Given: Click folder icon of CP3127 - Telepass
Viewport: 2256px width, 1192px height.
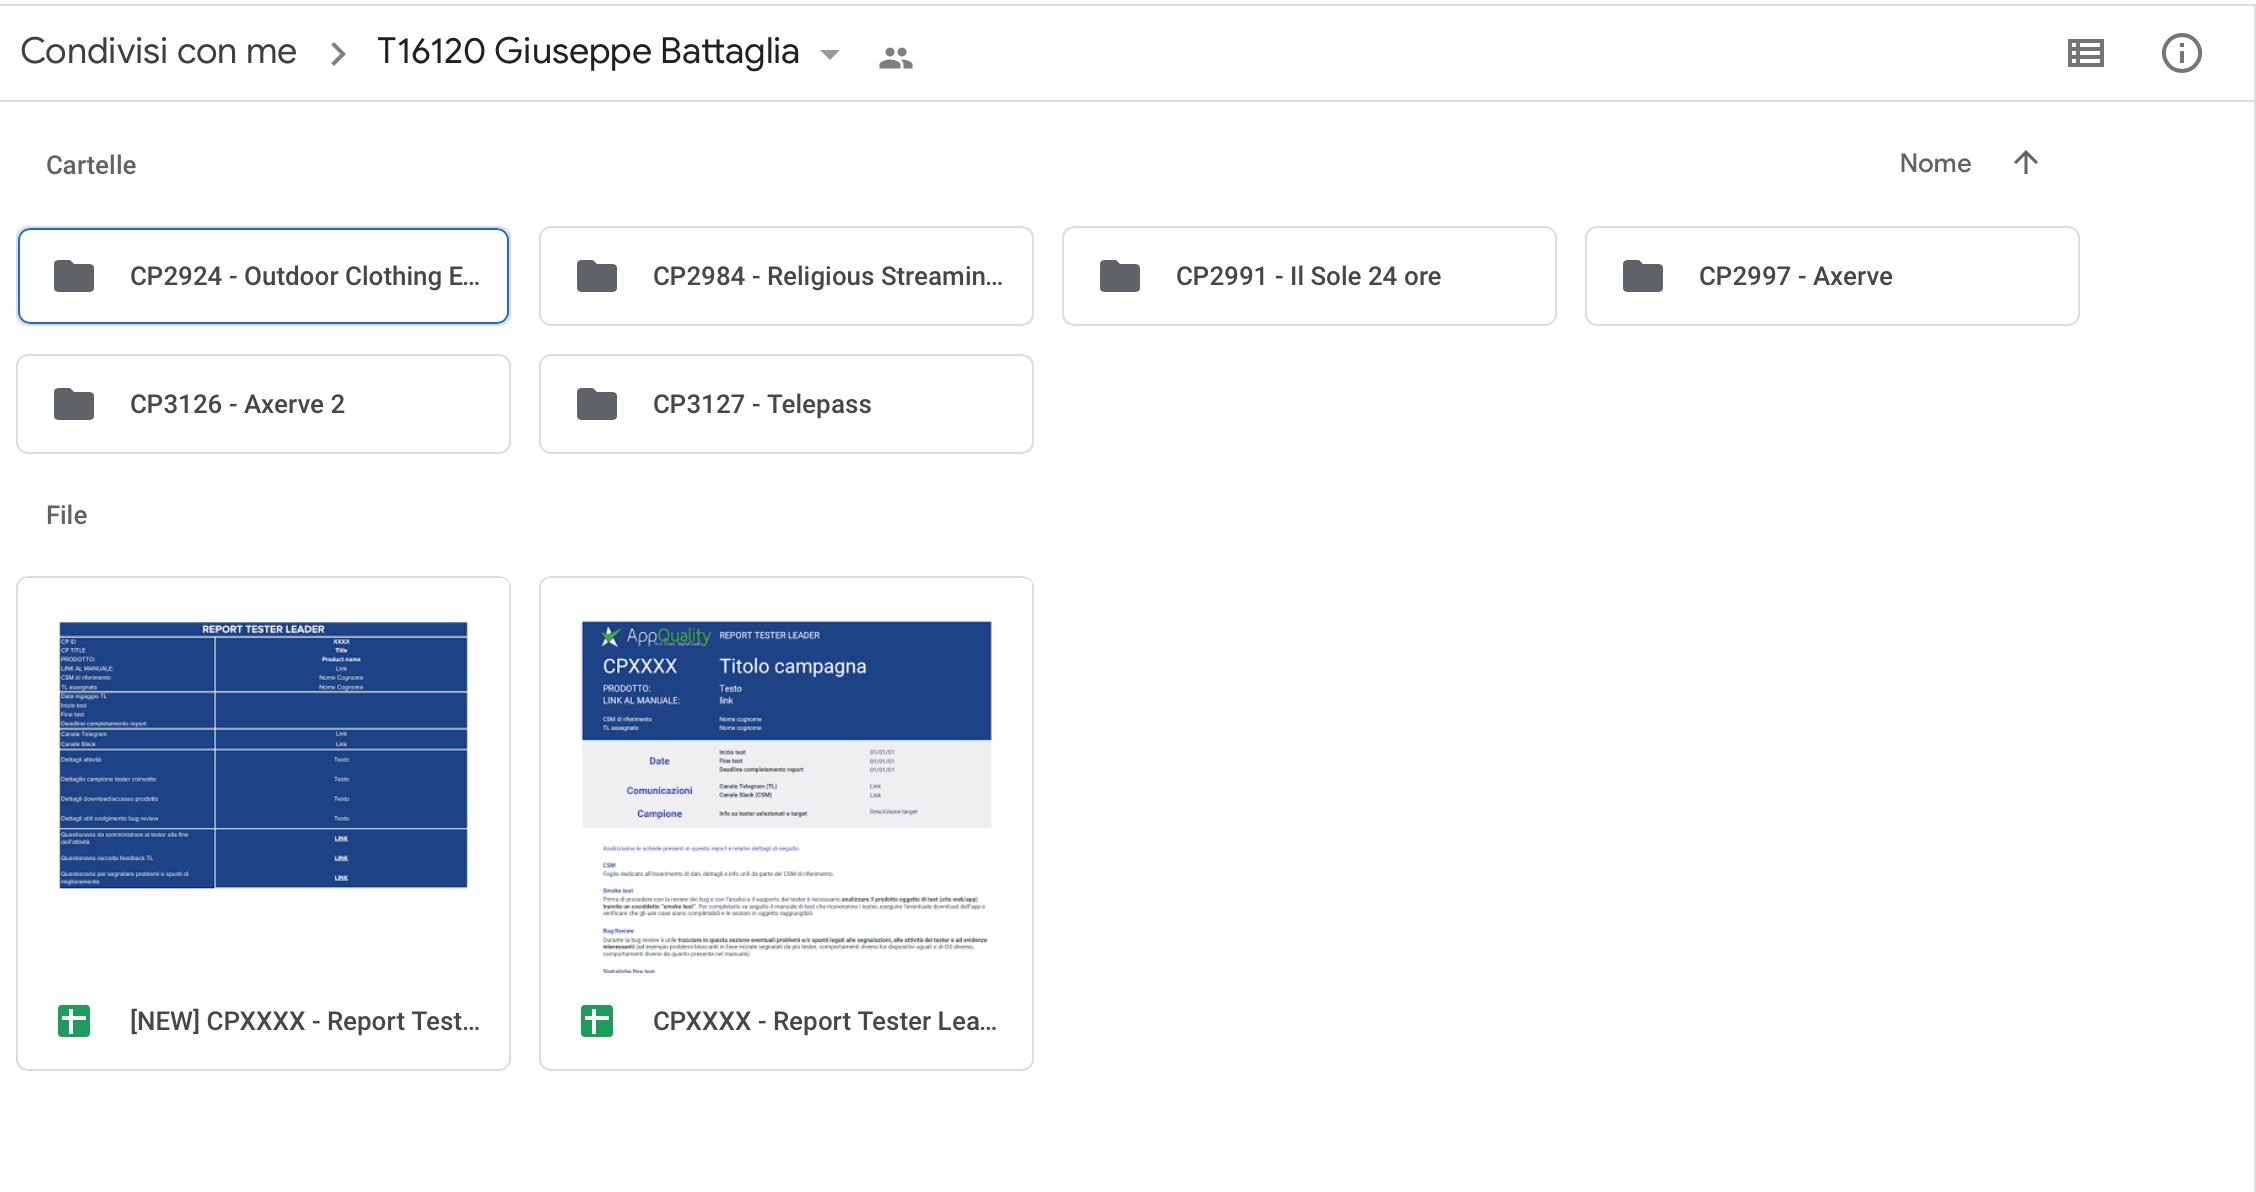Looking at the screenshot, I should pyautogui.click(x=596, y=404).
